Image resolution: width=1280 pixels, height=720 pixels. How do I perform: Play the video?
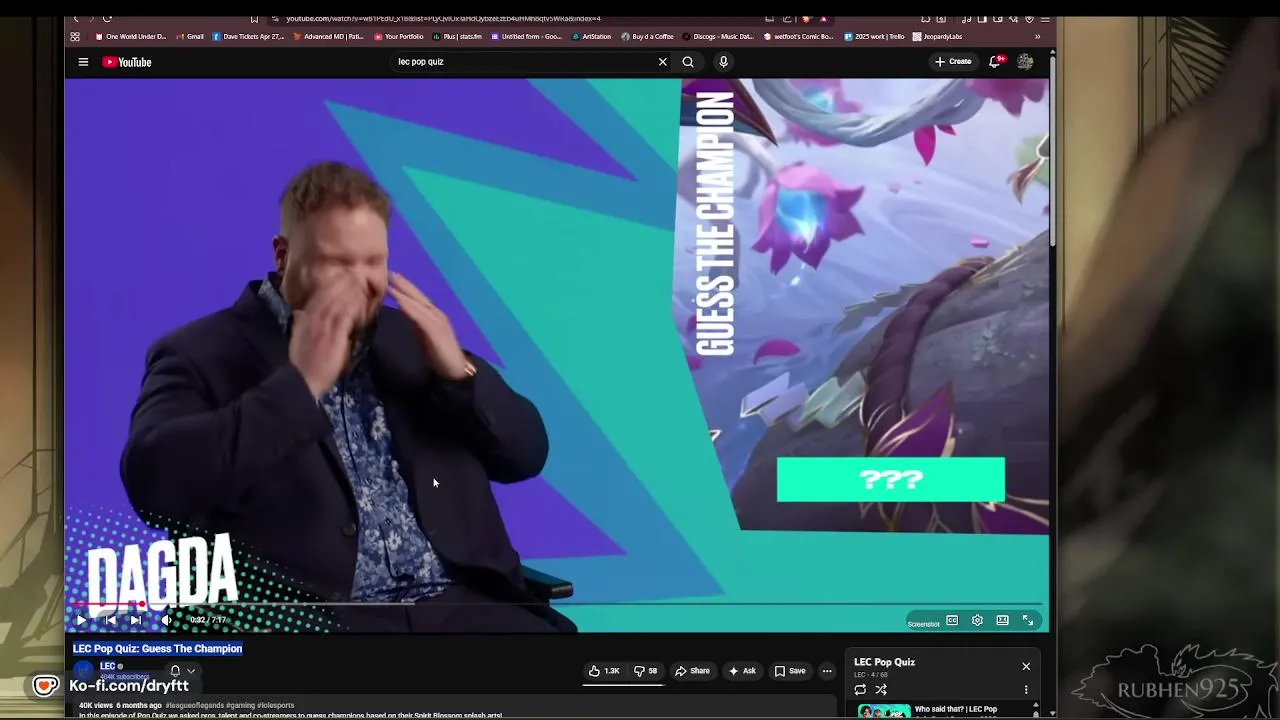click(81, 620)
